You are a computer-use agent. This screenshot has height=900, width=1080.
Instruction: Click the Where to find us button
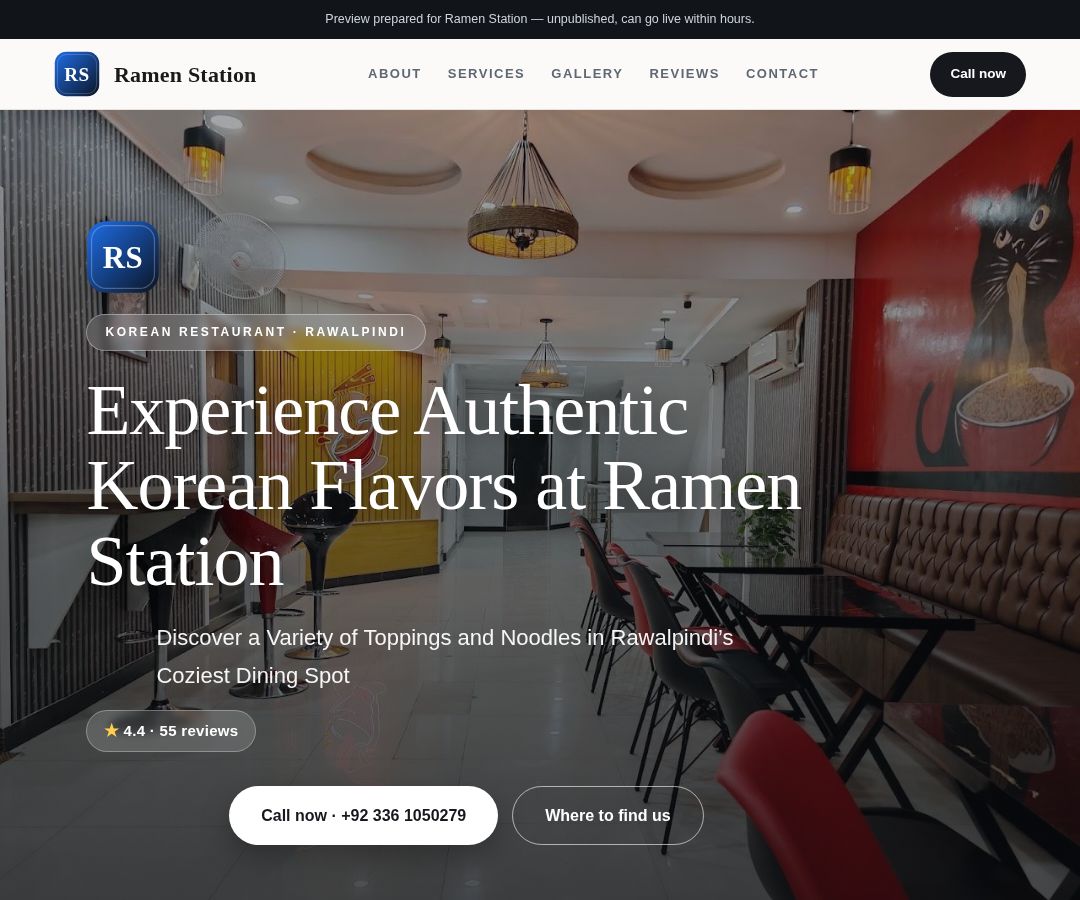[x=608, y=815]
